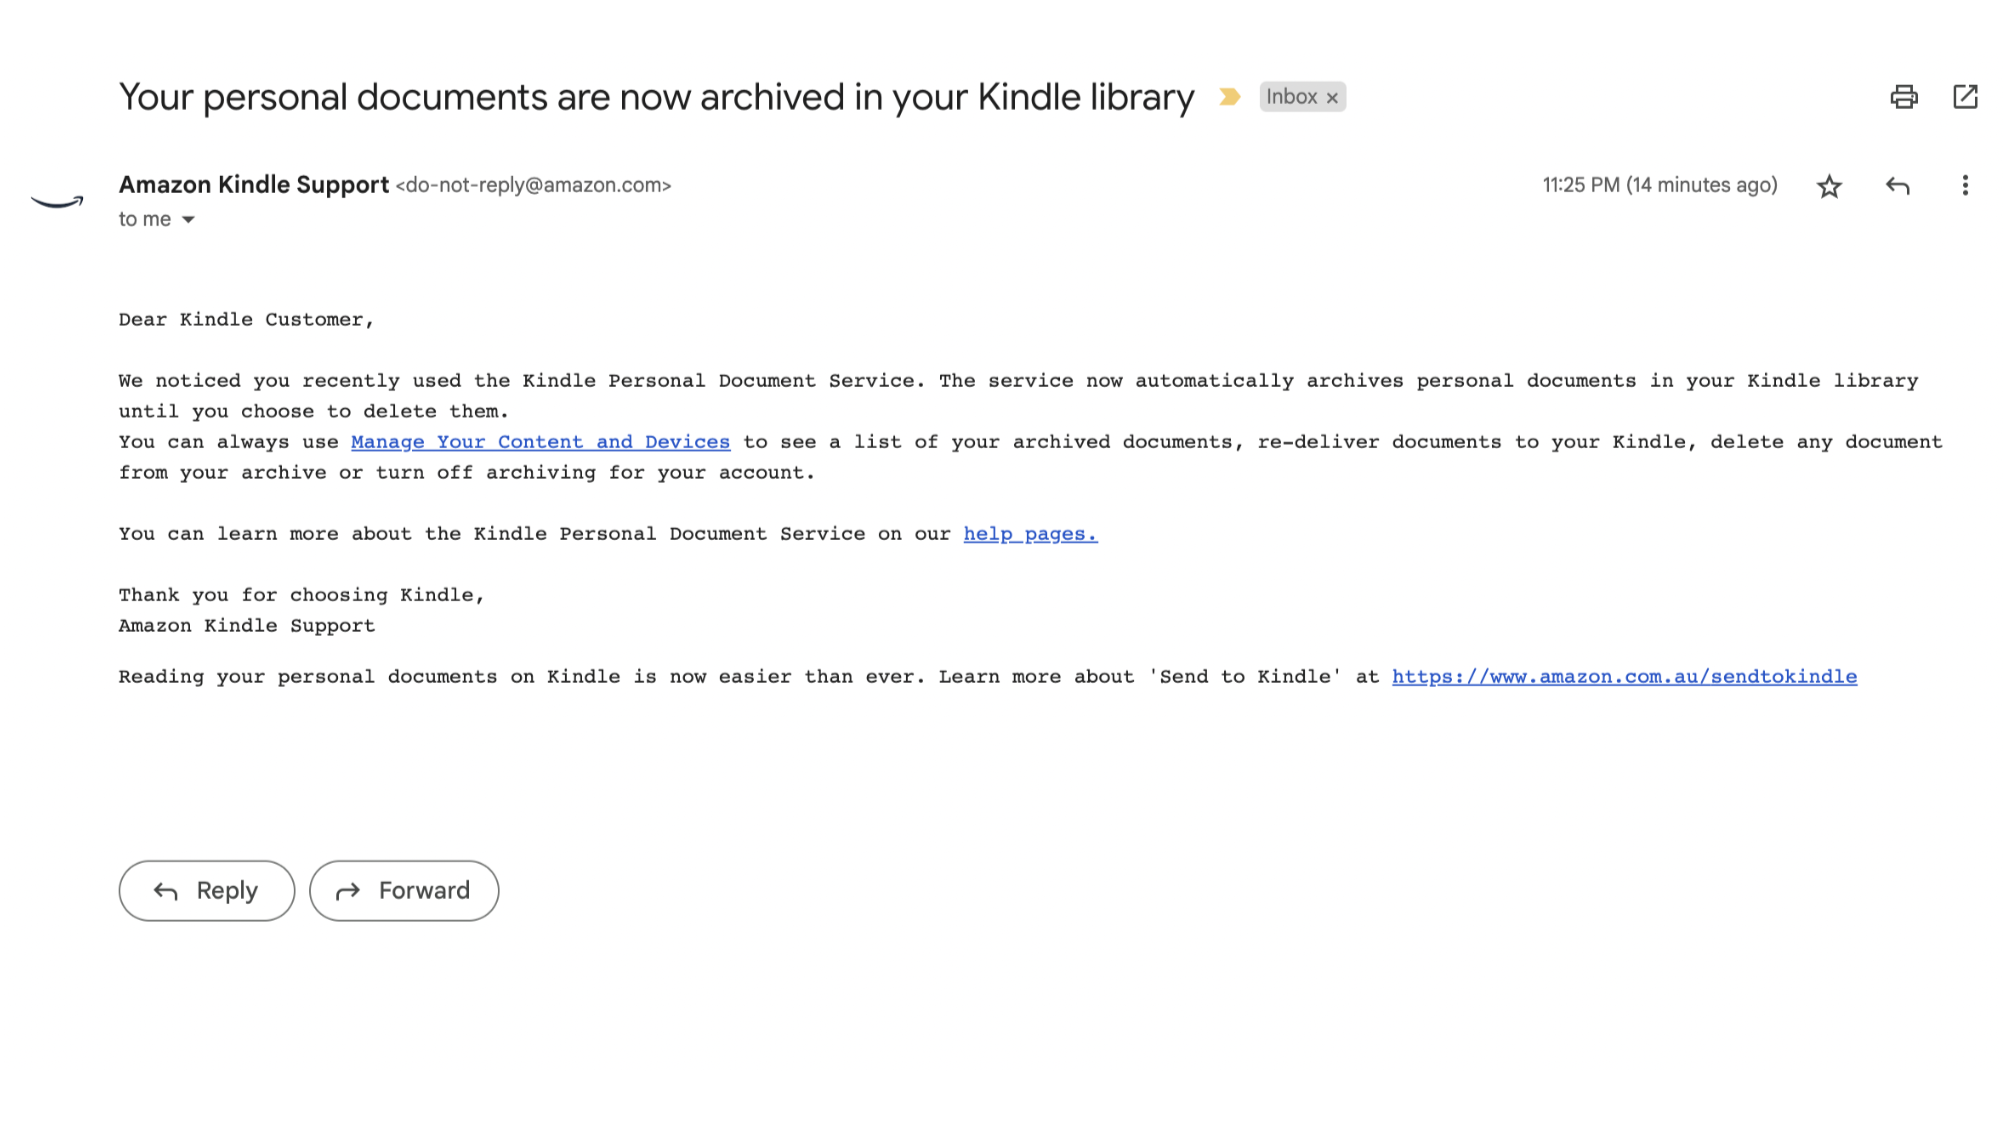This screenshot has height=1124, width=2009.
Task: Click the reply arrow icon
Action: point(1897,183)
